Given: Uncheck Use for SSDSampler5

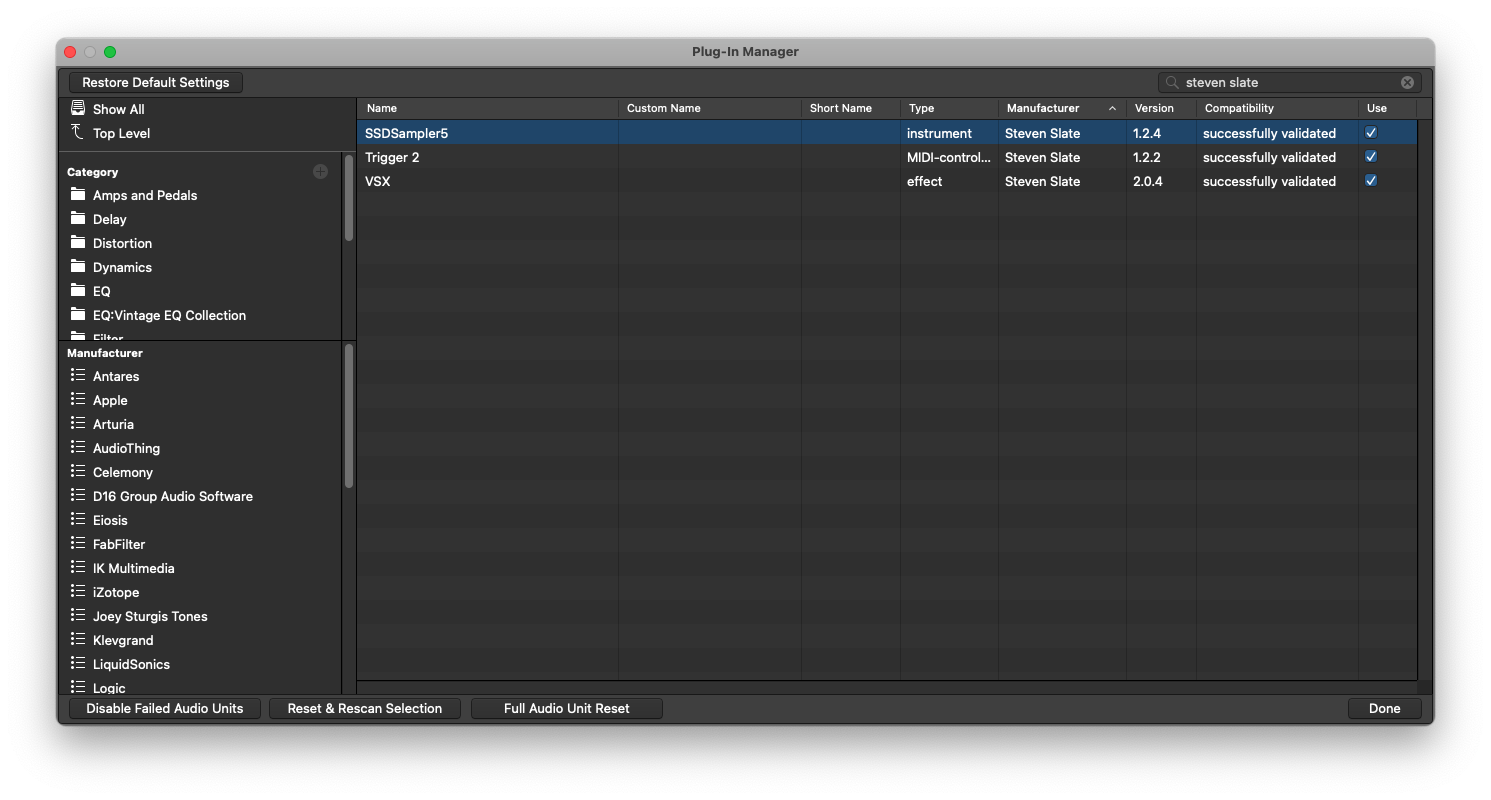Looking at the screenshot, I should click(1371, 132).
